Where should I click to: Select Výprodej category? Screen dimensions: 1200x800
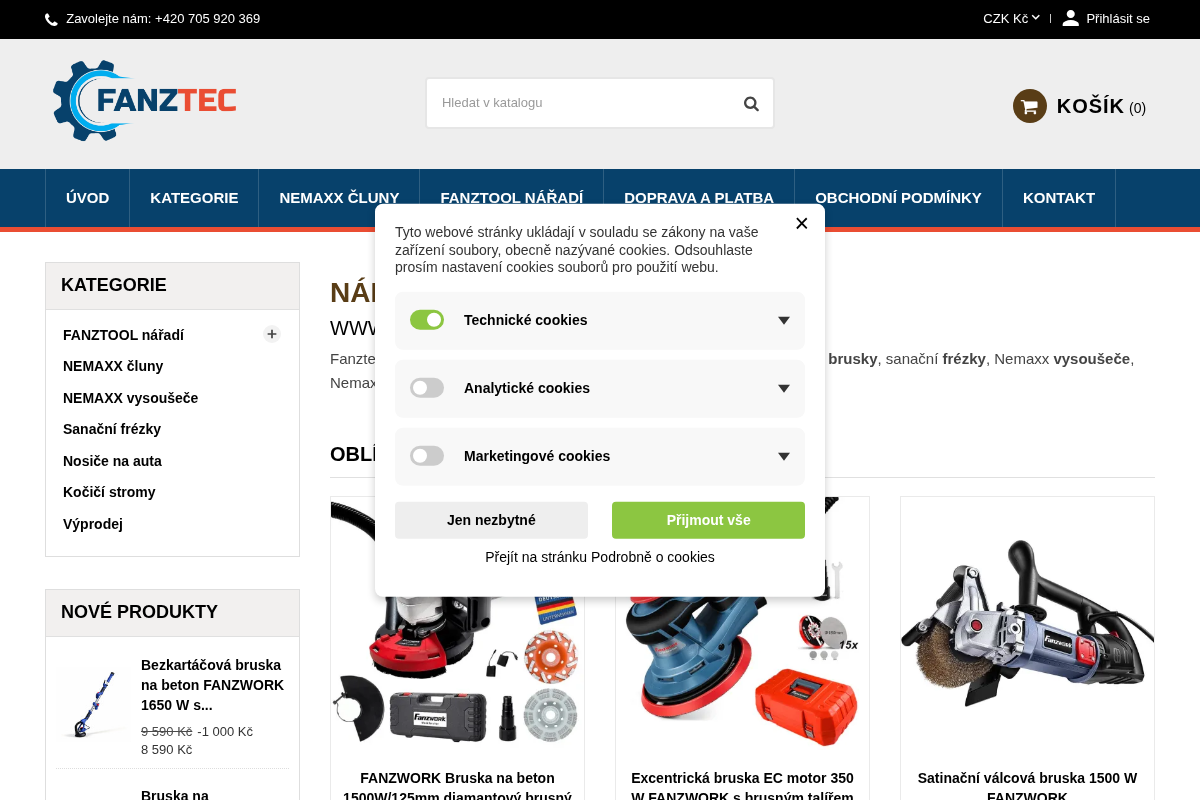tap(93, 524)
